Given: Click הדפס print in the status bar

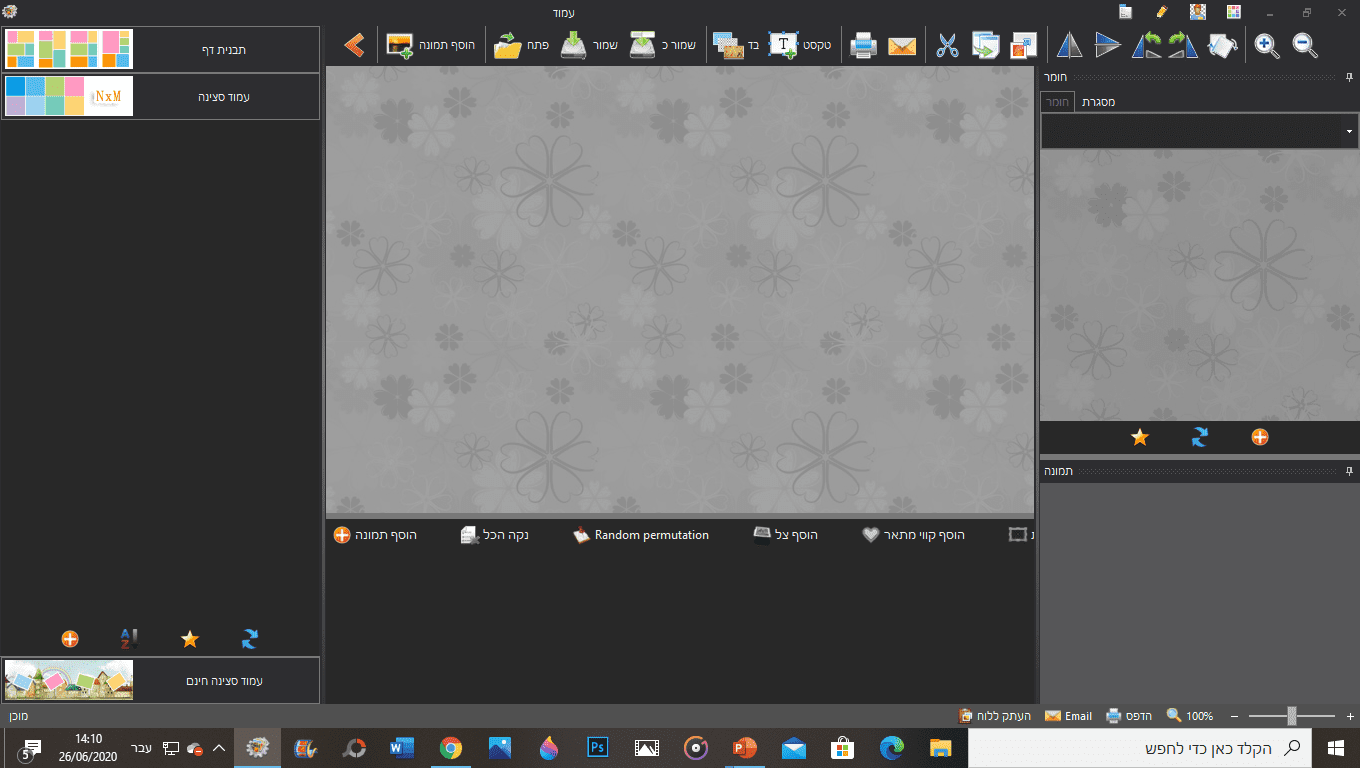Looking at the screenshot, I should (1129, 716).
